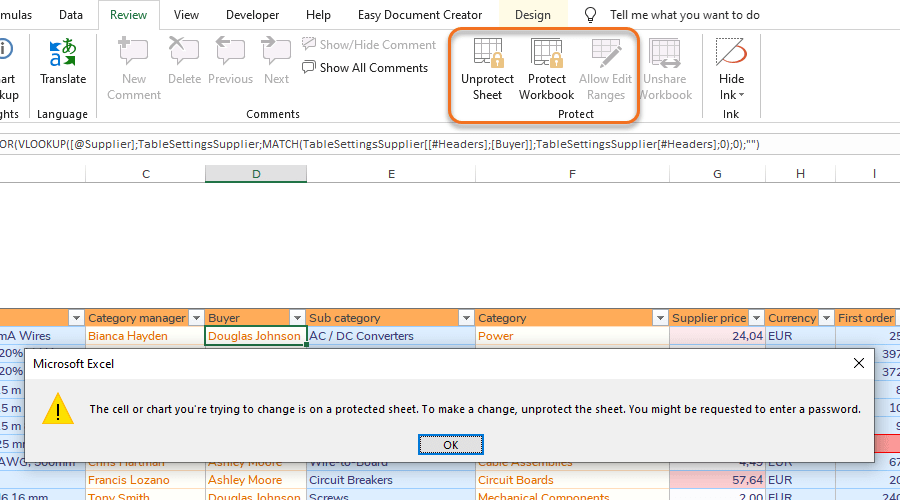Click the Tell me lightbulb icon
This screenshot has height=500, width=900.
pos(590,15)
